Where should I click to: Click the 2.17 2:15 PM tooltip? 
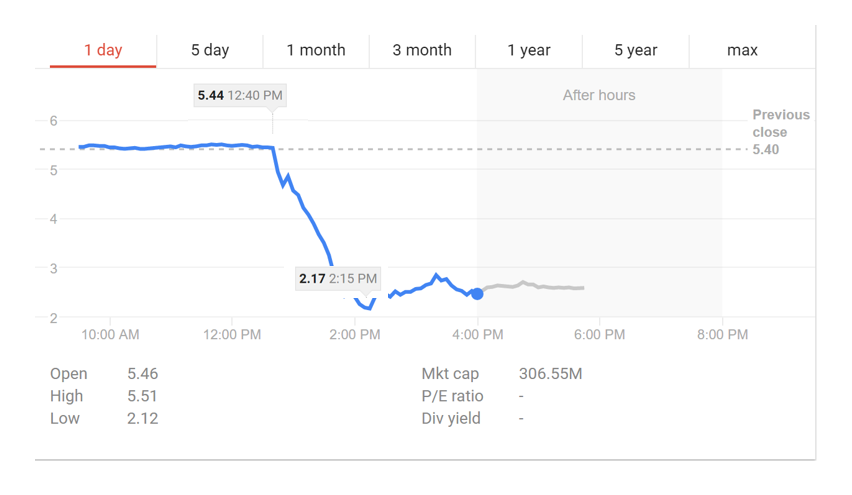[x=338, y=279]
